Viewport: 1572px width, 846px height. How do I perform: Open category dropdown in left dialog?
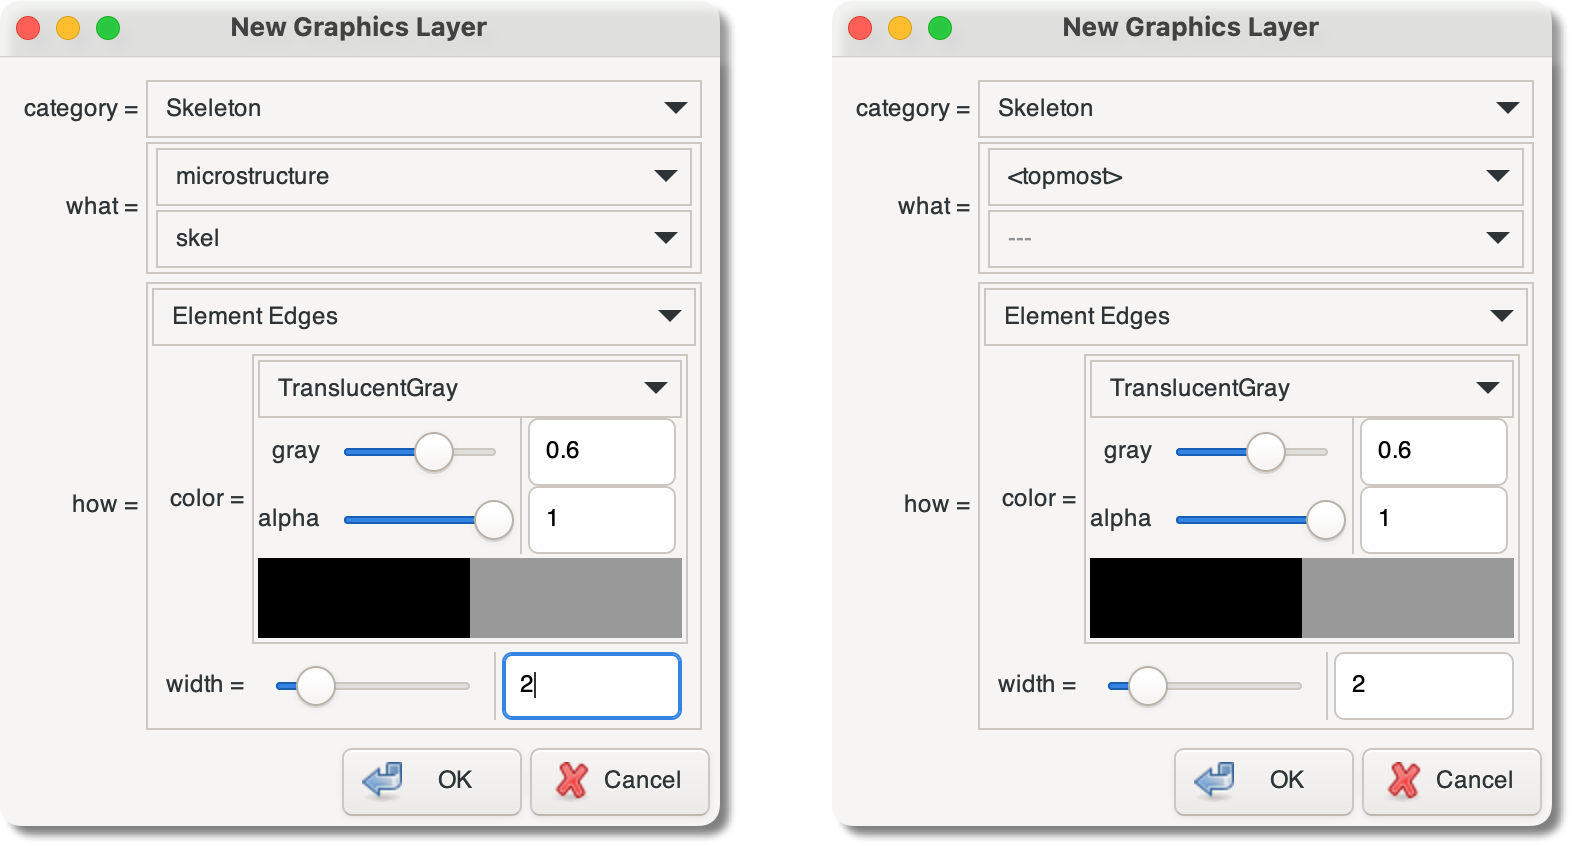(x=423, y=108)
